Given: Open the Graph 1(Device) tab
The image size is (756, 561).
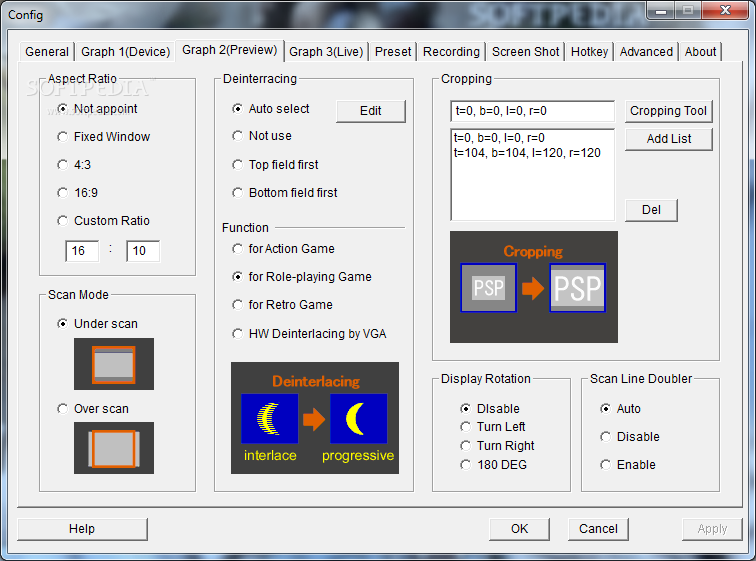Looking at the screenshot, I should [x=125, y=52].
